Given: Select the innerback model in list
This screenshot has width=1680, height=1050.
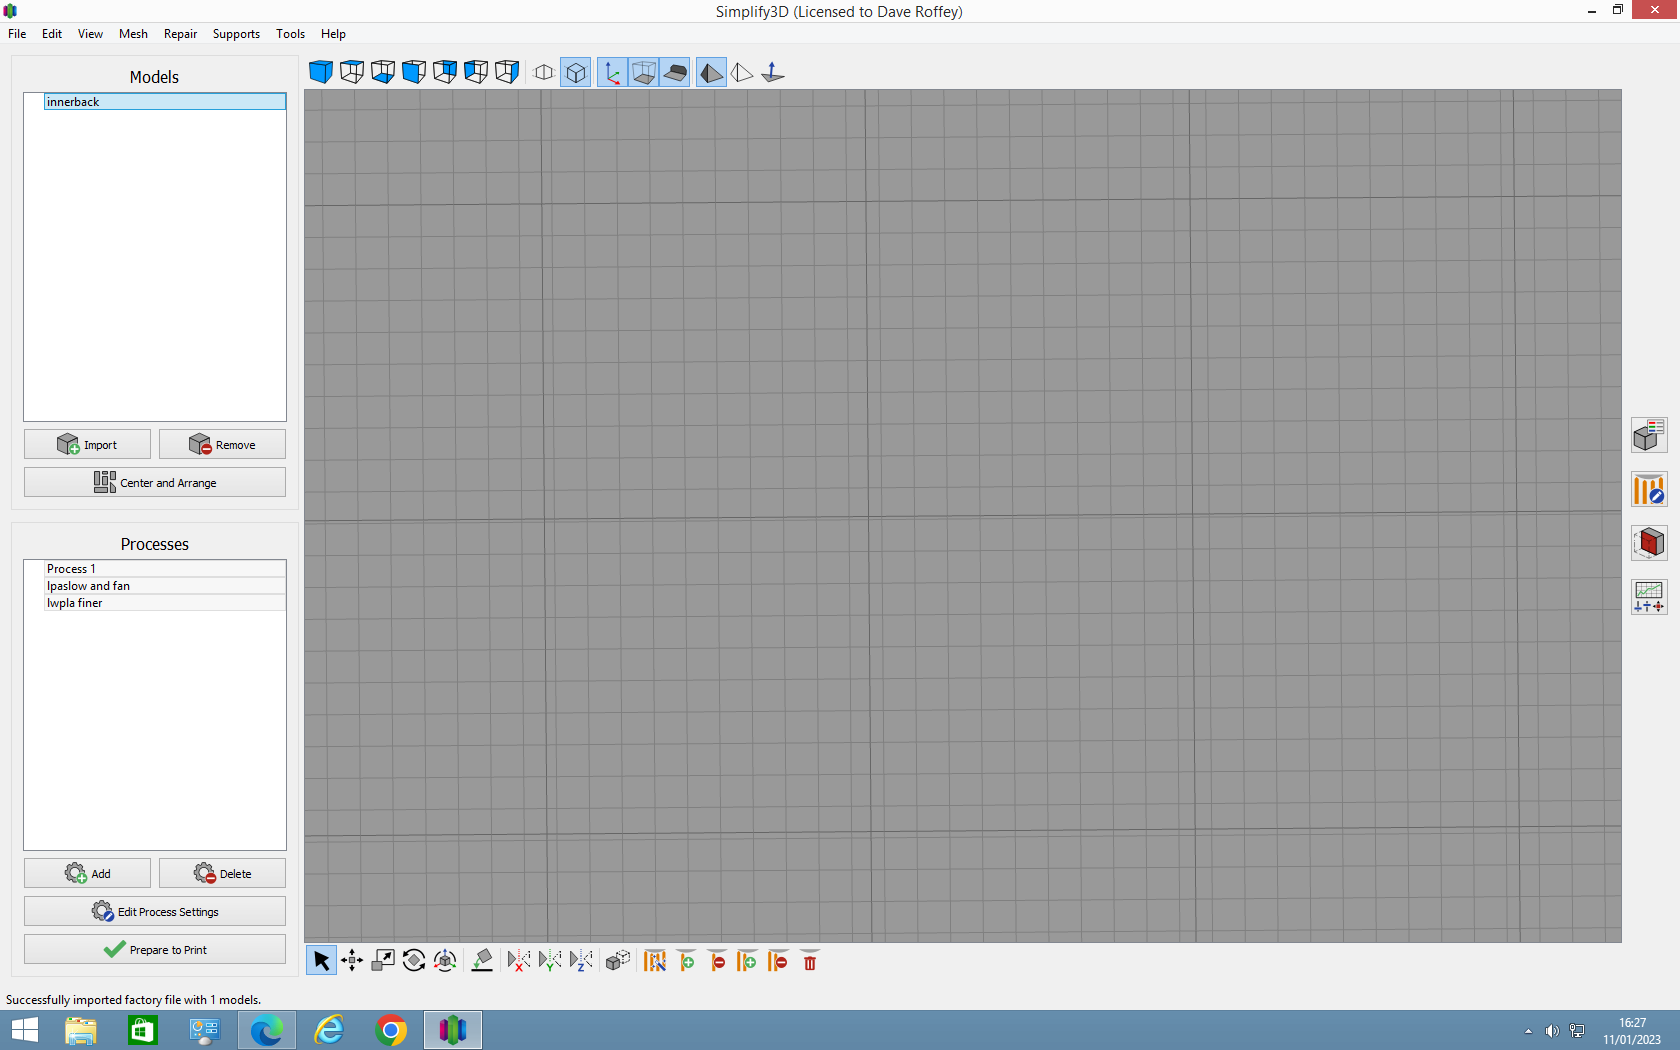Looking at the screenshot, I should coord(165,102).
